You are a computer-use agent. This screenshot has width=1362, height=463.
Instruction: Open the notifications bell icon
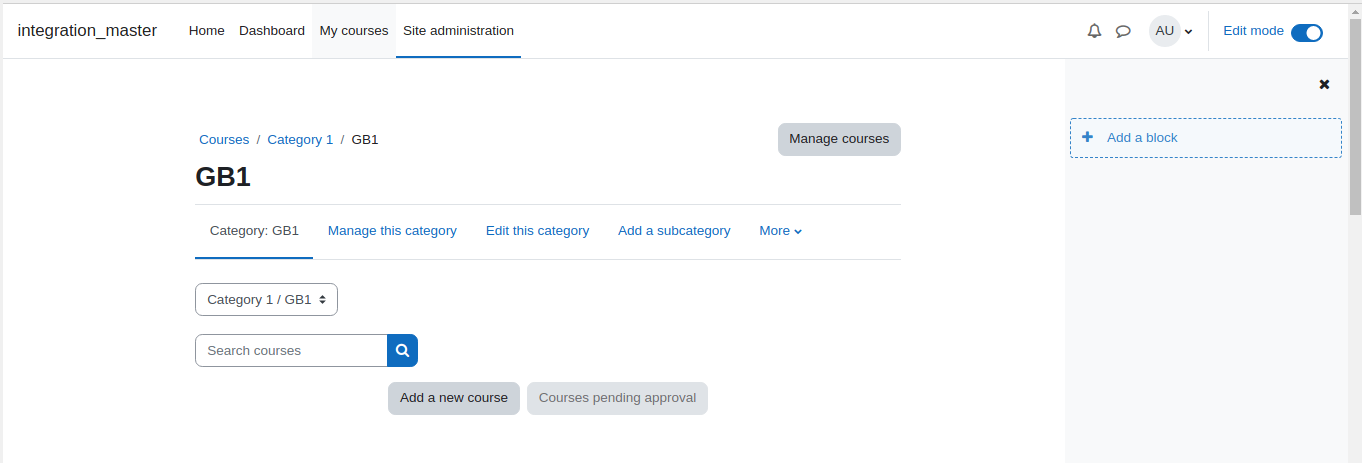pos(1094,31)
